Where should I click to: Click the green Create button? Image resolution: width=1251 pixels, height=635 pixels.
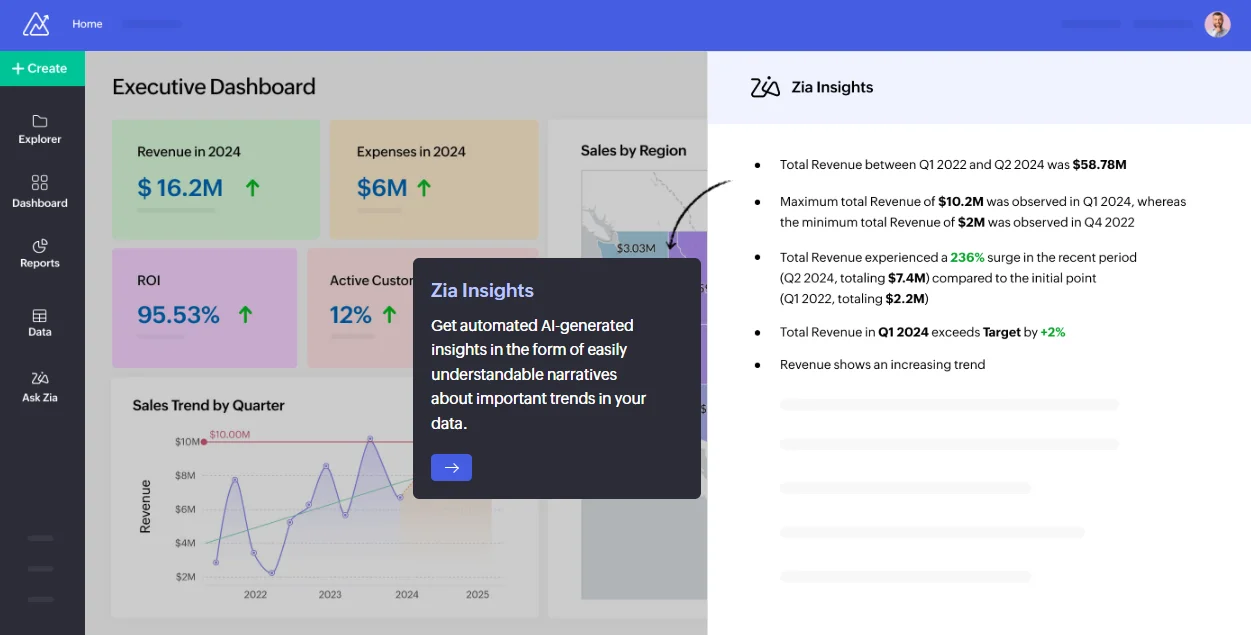[42, 68]
